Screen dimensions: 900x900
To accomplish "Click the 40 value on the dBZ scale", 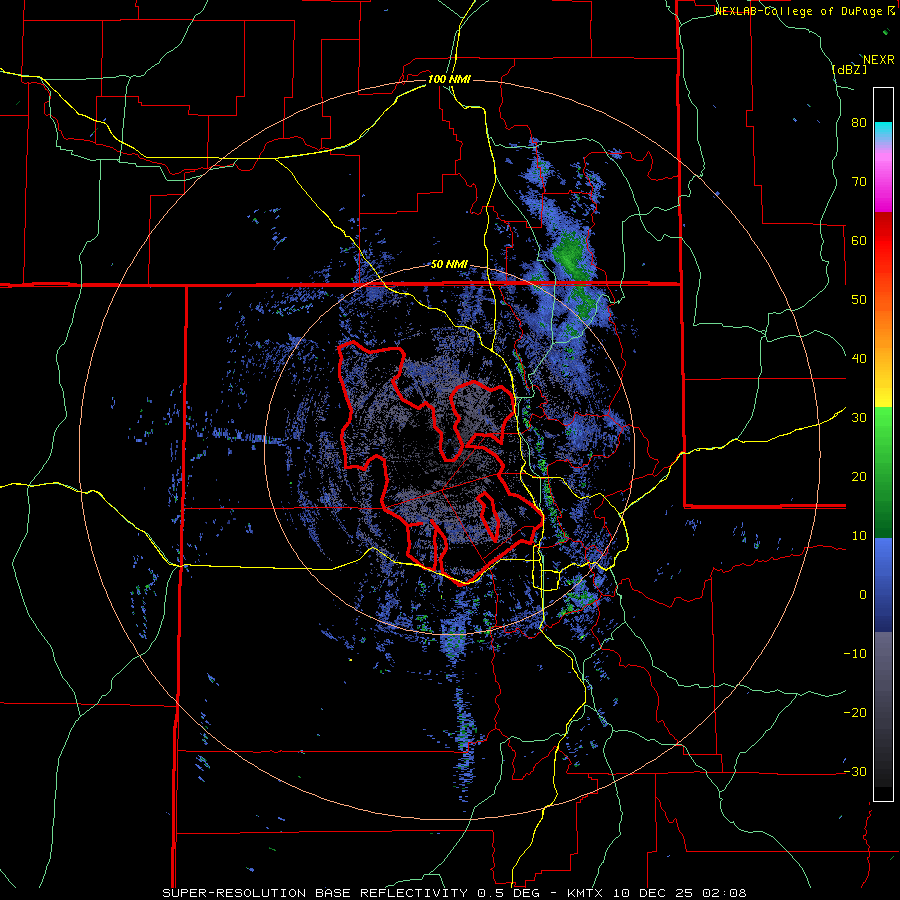I will point(859,359).
